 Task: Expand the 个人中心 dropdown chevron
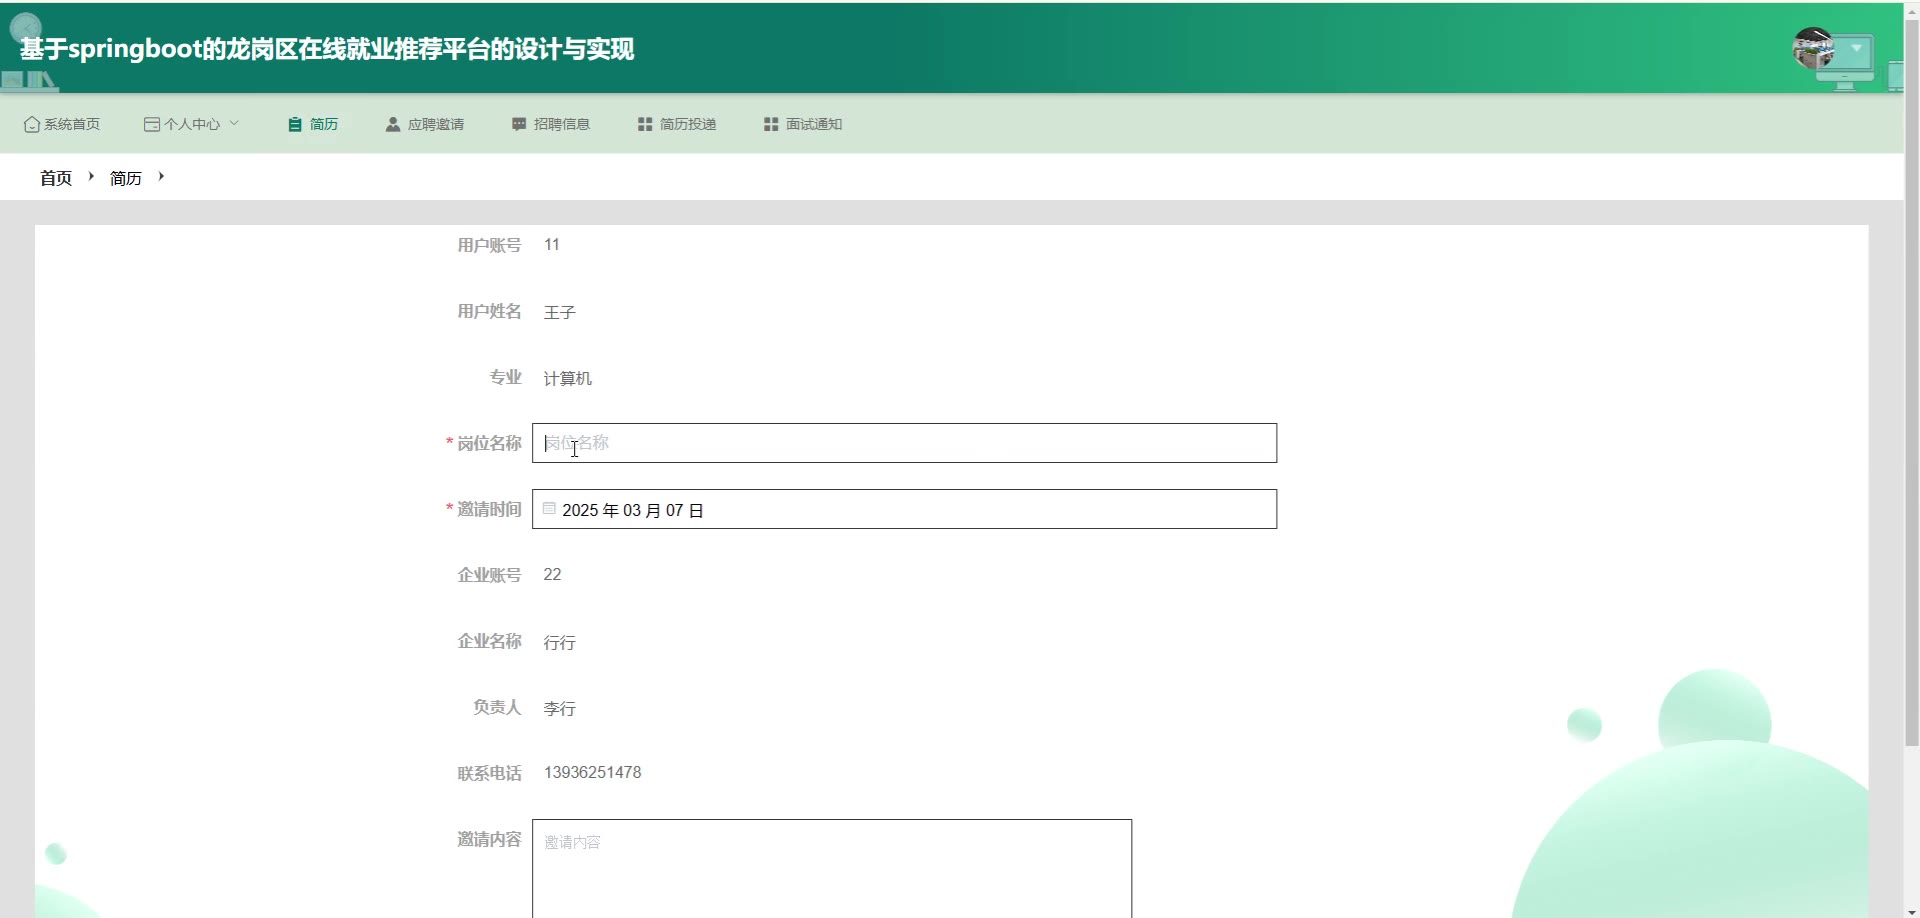click(x=234, y=123)
